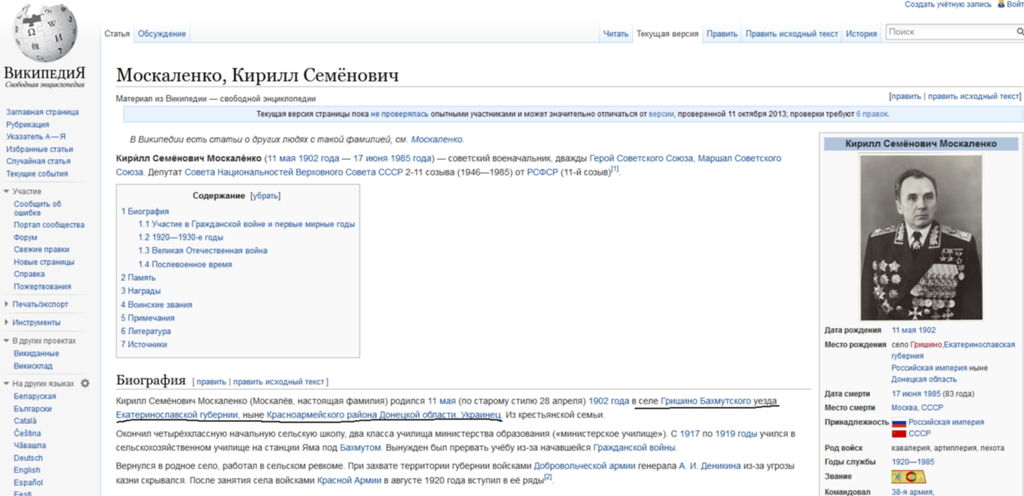Click the Marshal rank insignia image

tap(908, 477)
